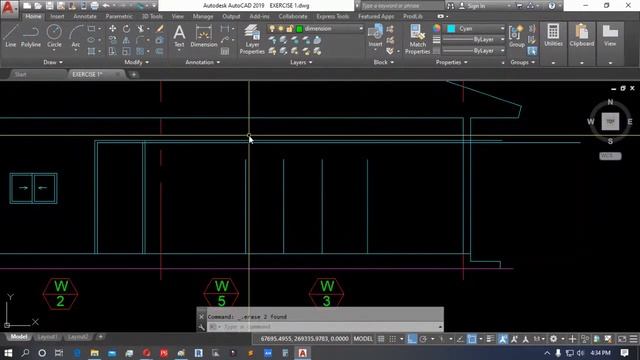Open the Express Tools ribbon tab
Screen dimensions: 640x360
pyautogui.click(x=333, y=16)
